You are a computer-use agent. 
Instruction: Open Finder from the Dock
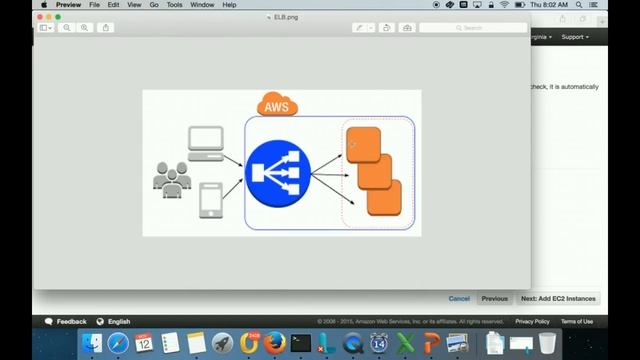[x=92, y=343]
